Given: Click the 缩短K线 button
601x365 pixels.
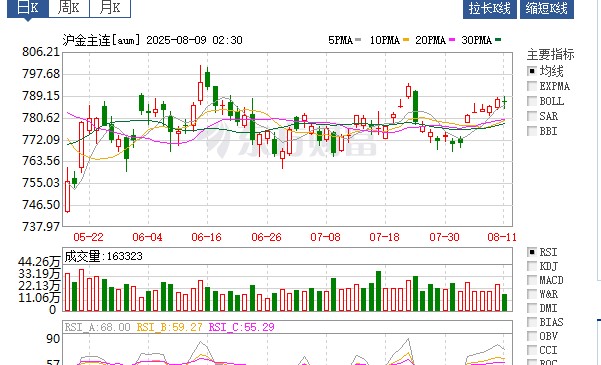Looking at the screenshot, I should pyautogui.click(x=547, y=8).
